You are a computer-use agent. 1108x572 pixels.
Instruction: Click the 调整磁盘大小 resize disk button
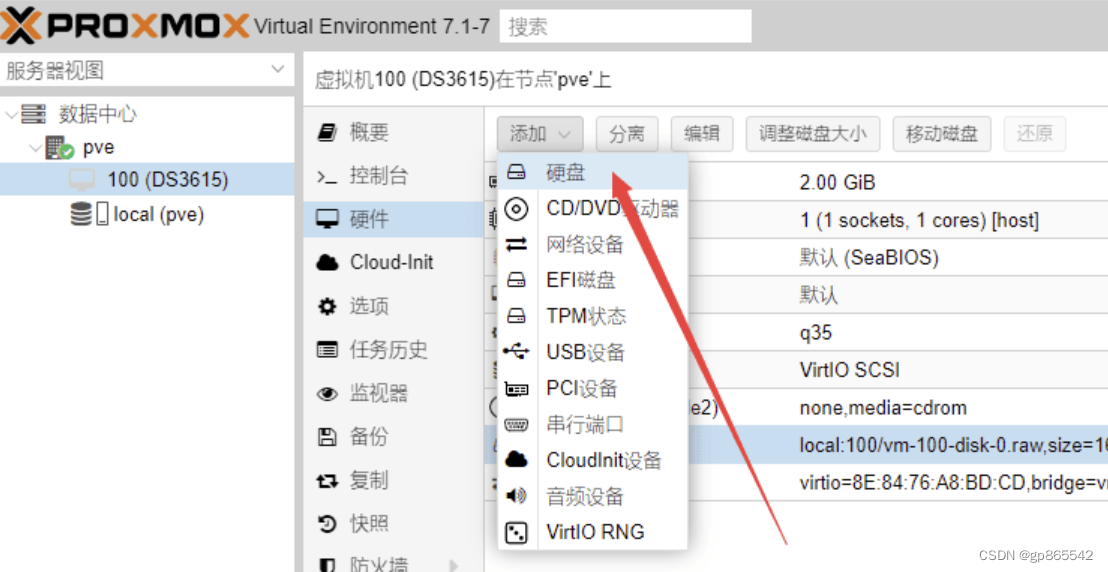tap(813, 134)
